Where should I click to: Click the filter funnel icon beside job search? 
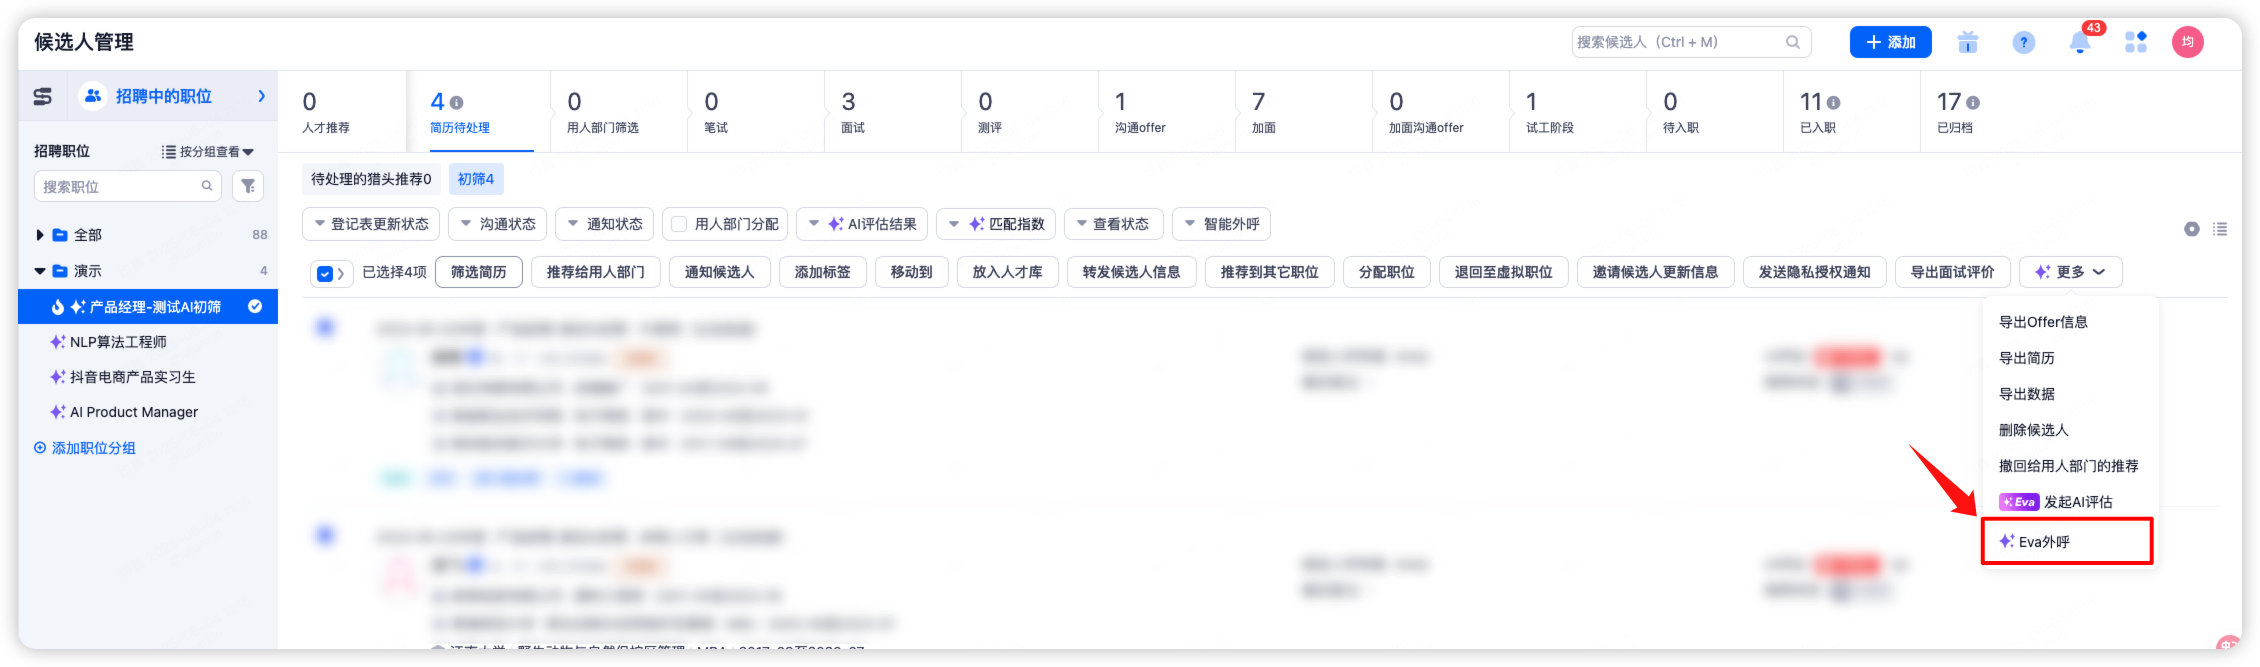click(x=248, y=186)
